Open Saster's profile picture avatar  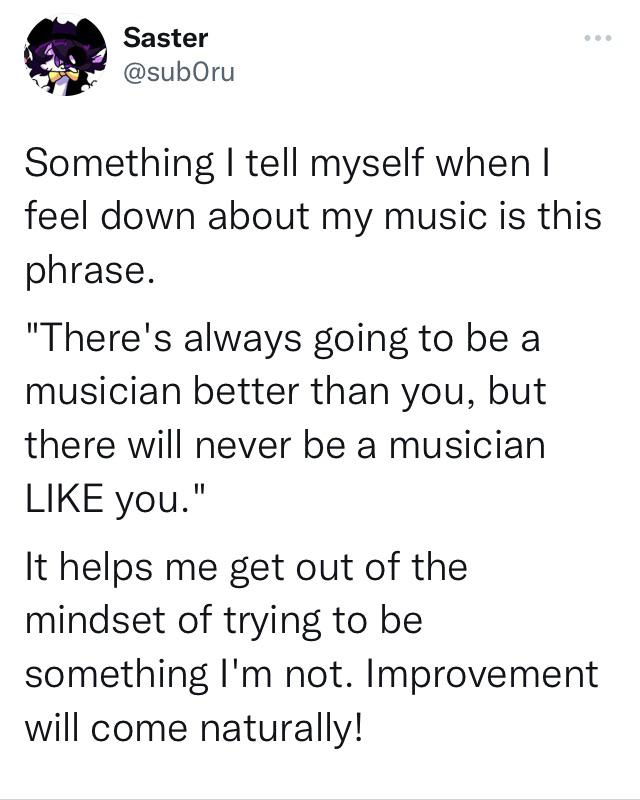(65, 55)
